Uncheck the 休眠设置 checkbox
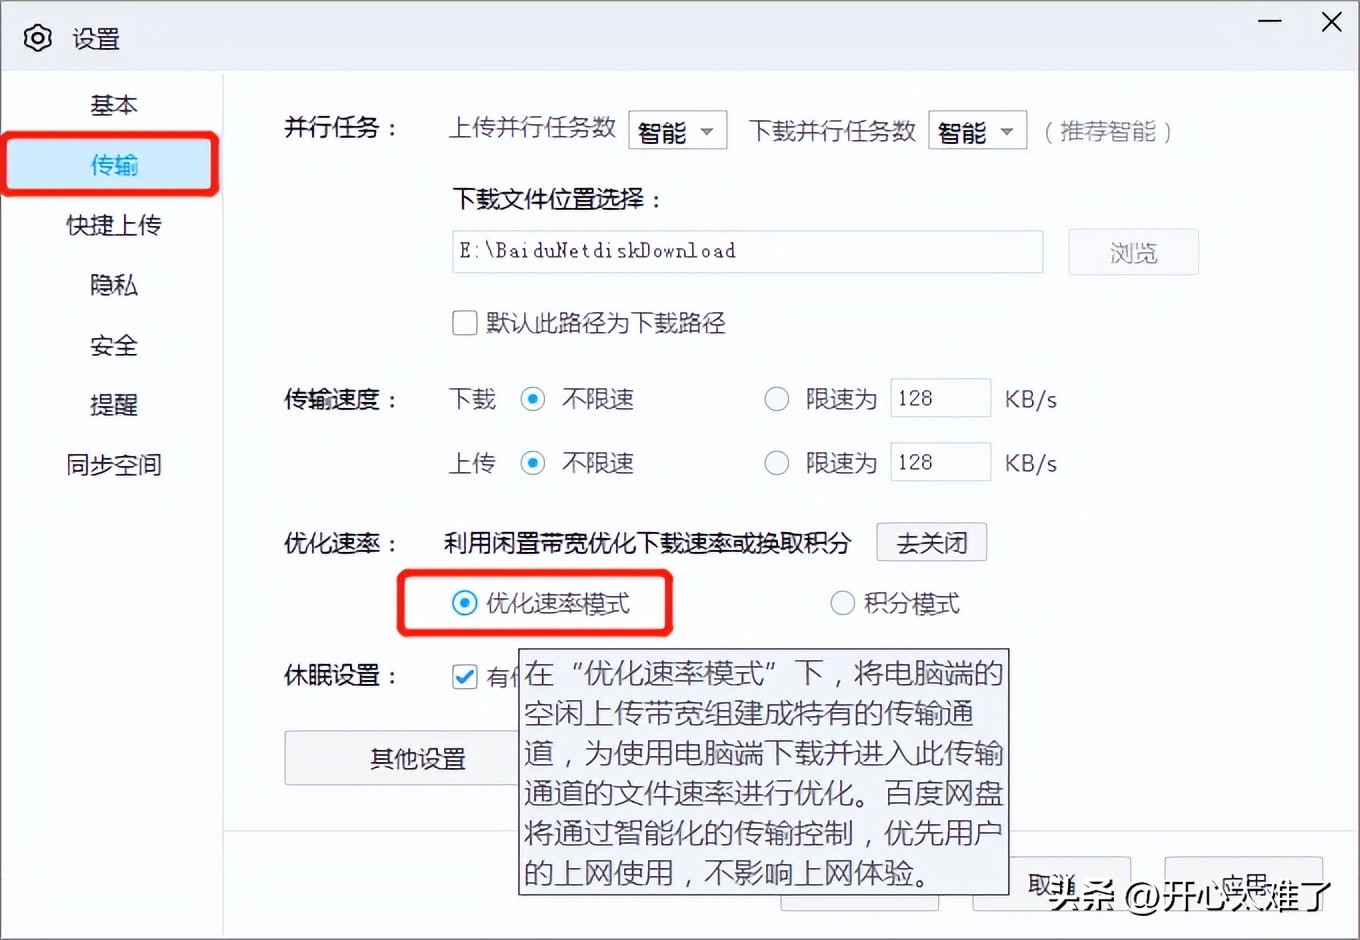The image size is (1360, 940). [464, 676]
